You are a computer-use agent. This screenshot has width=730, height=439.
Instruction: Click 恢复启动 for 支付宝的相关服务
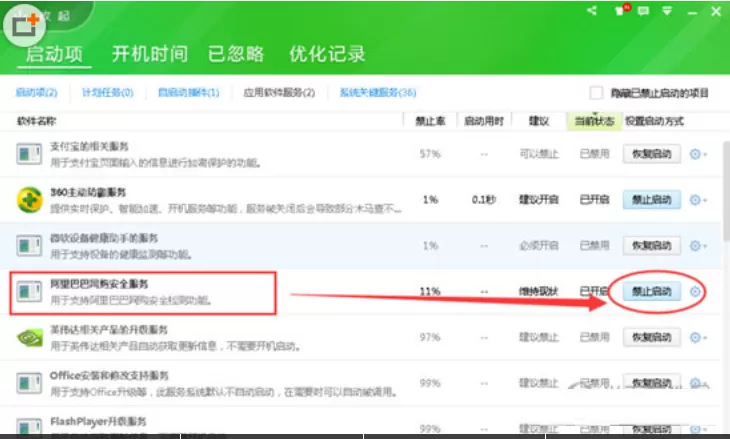(x=652, y=154)
